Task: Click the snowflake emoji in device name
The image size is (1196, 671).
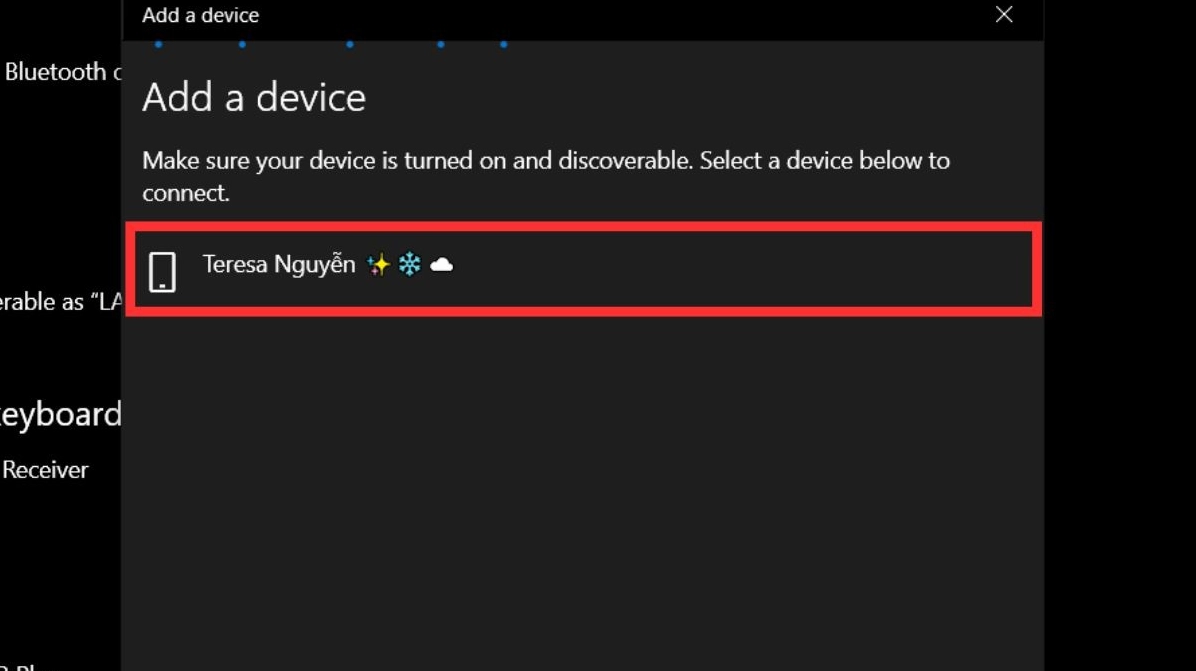Action: 410,265
